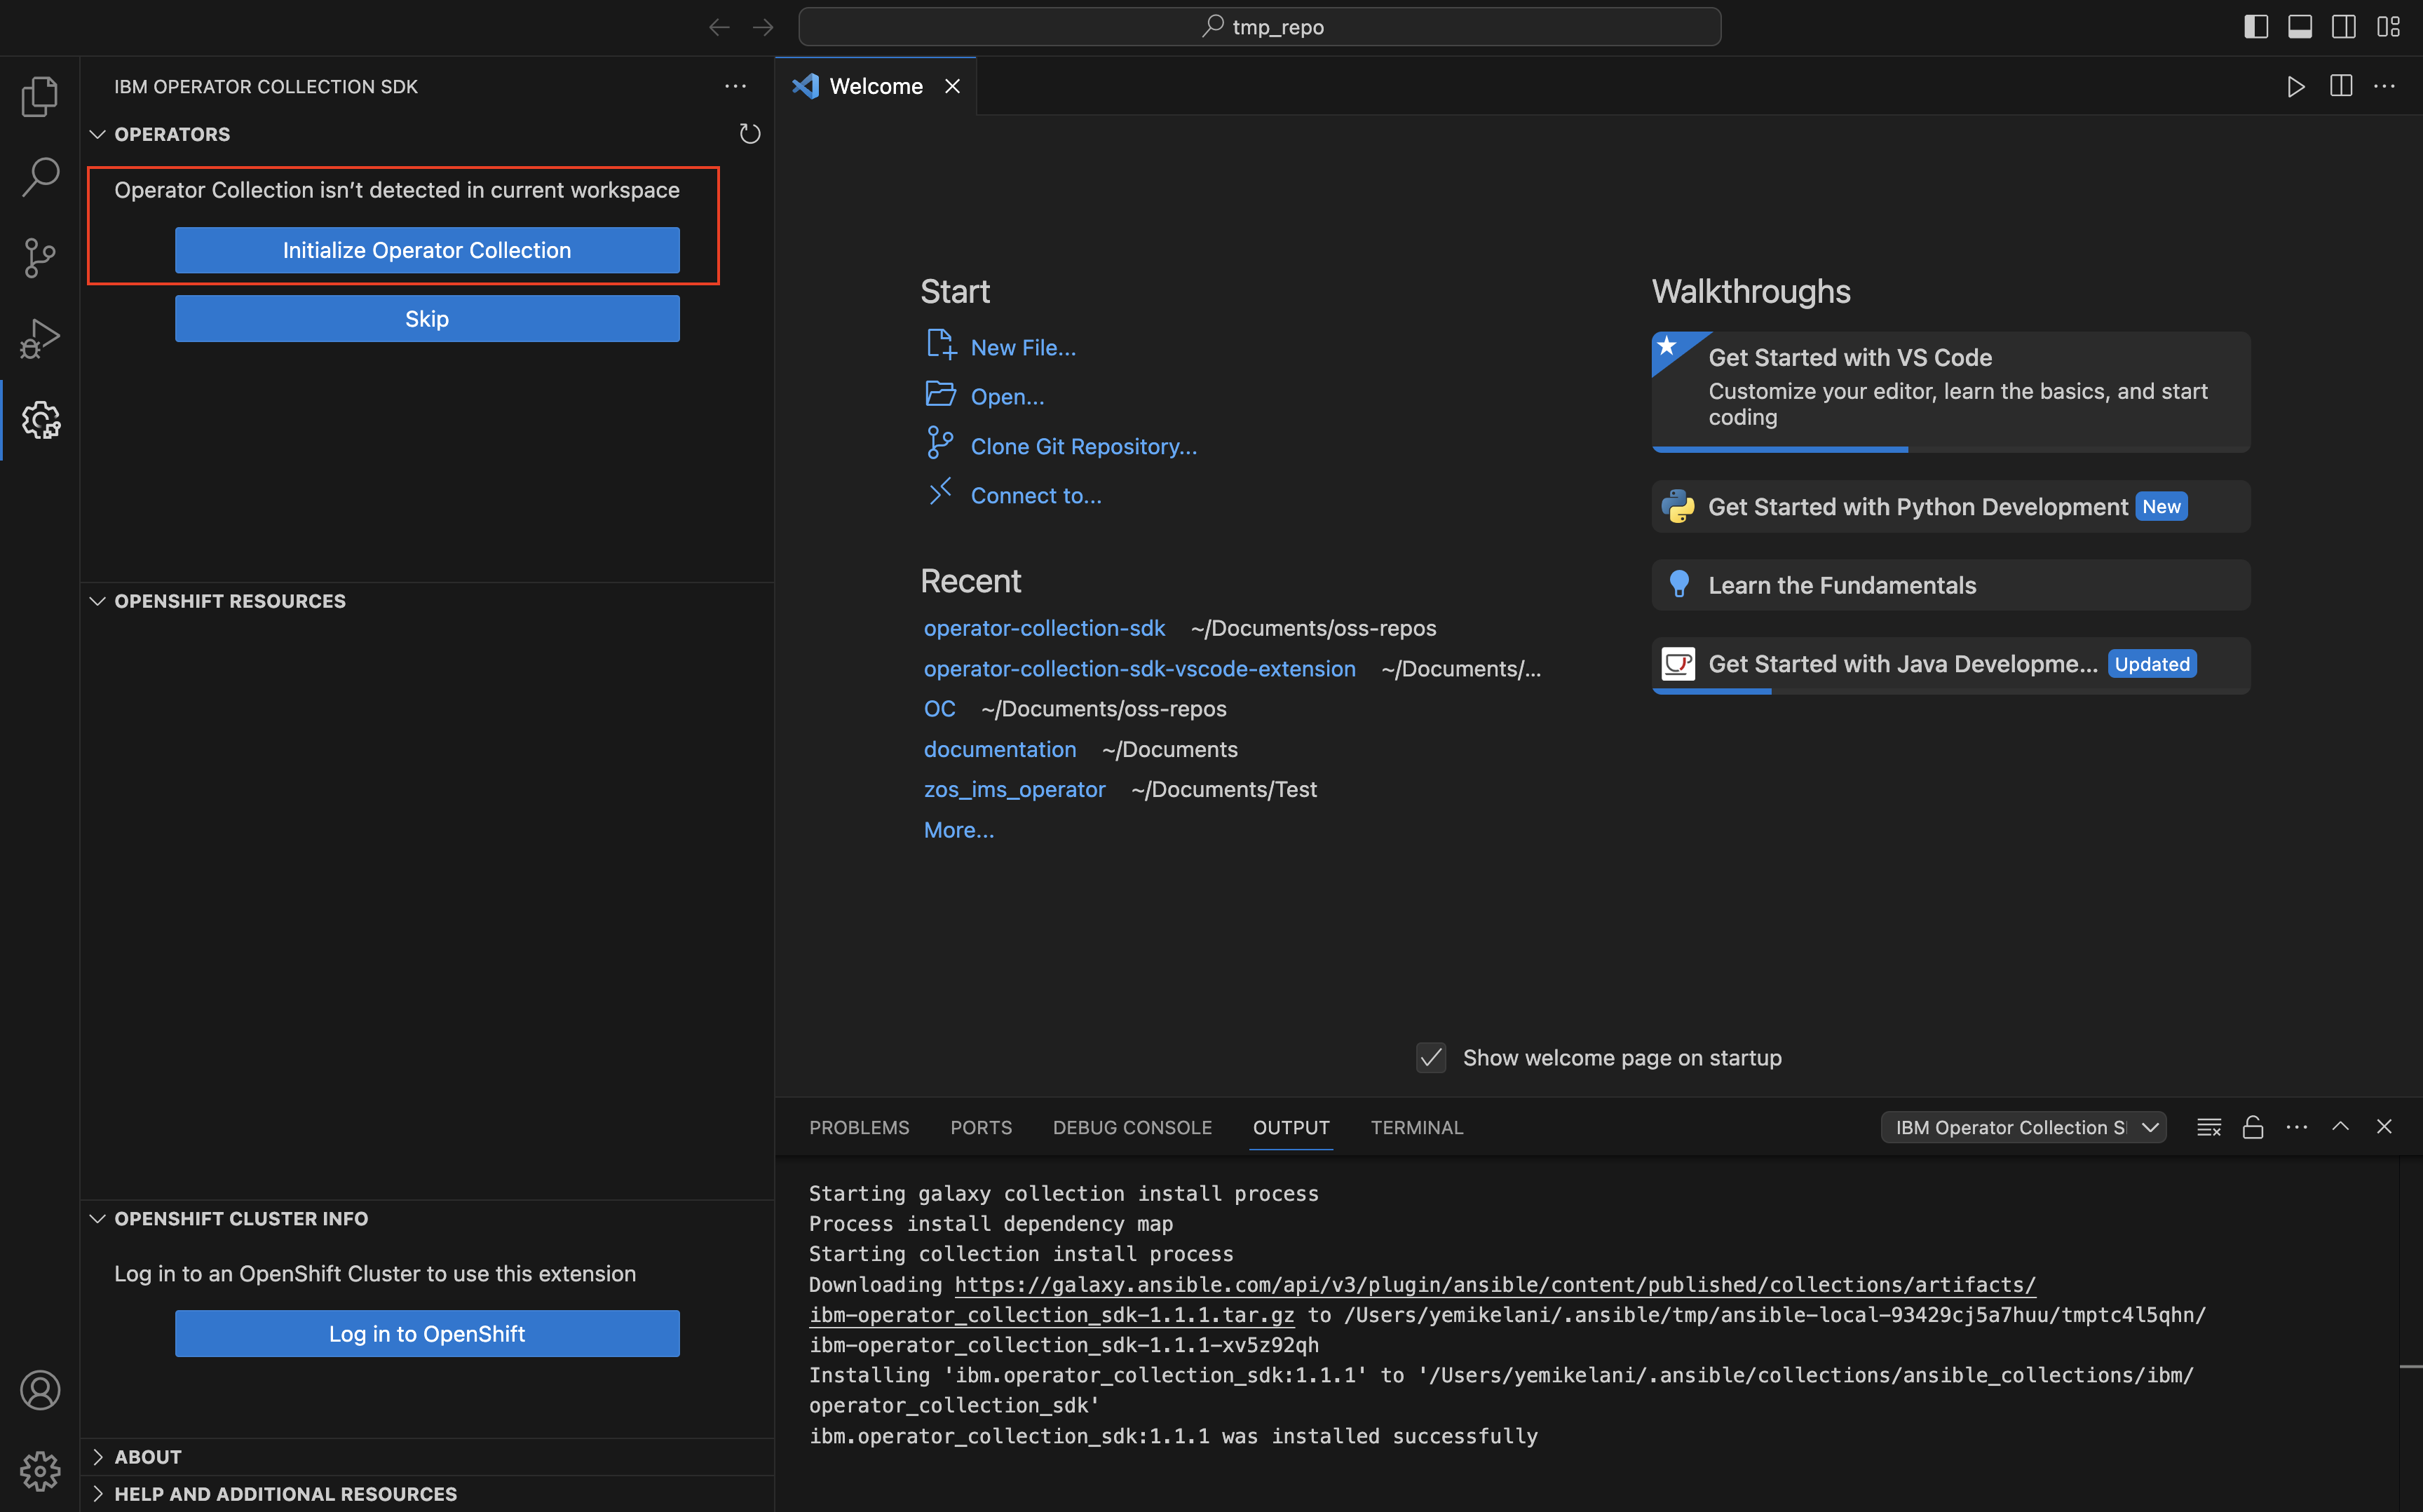The width and height of the screenshot is (2423, 1512).
Task: Click the Open... link under Start
Action: [1007, 397]
